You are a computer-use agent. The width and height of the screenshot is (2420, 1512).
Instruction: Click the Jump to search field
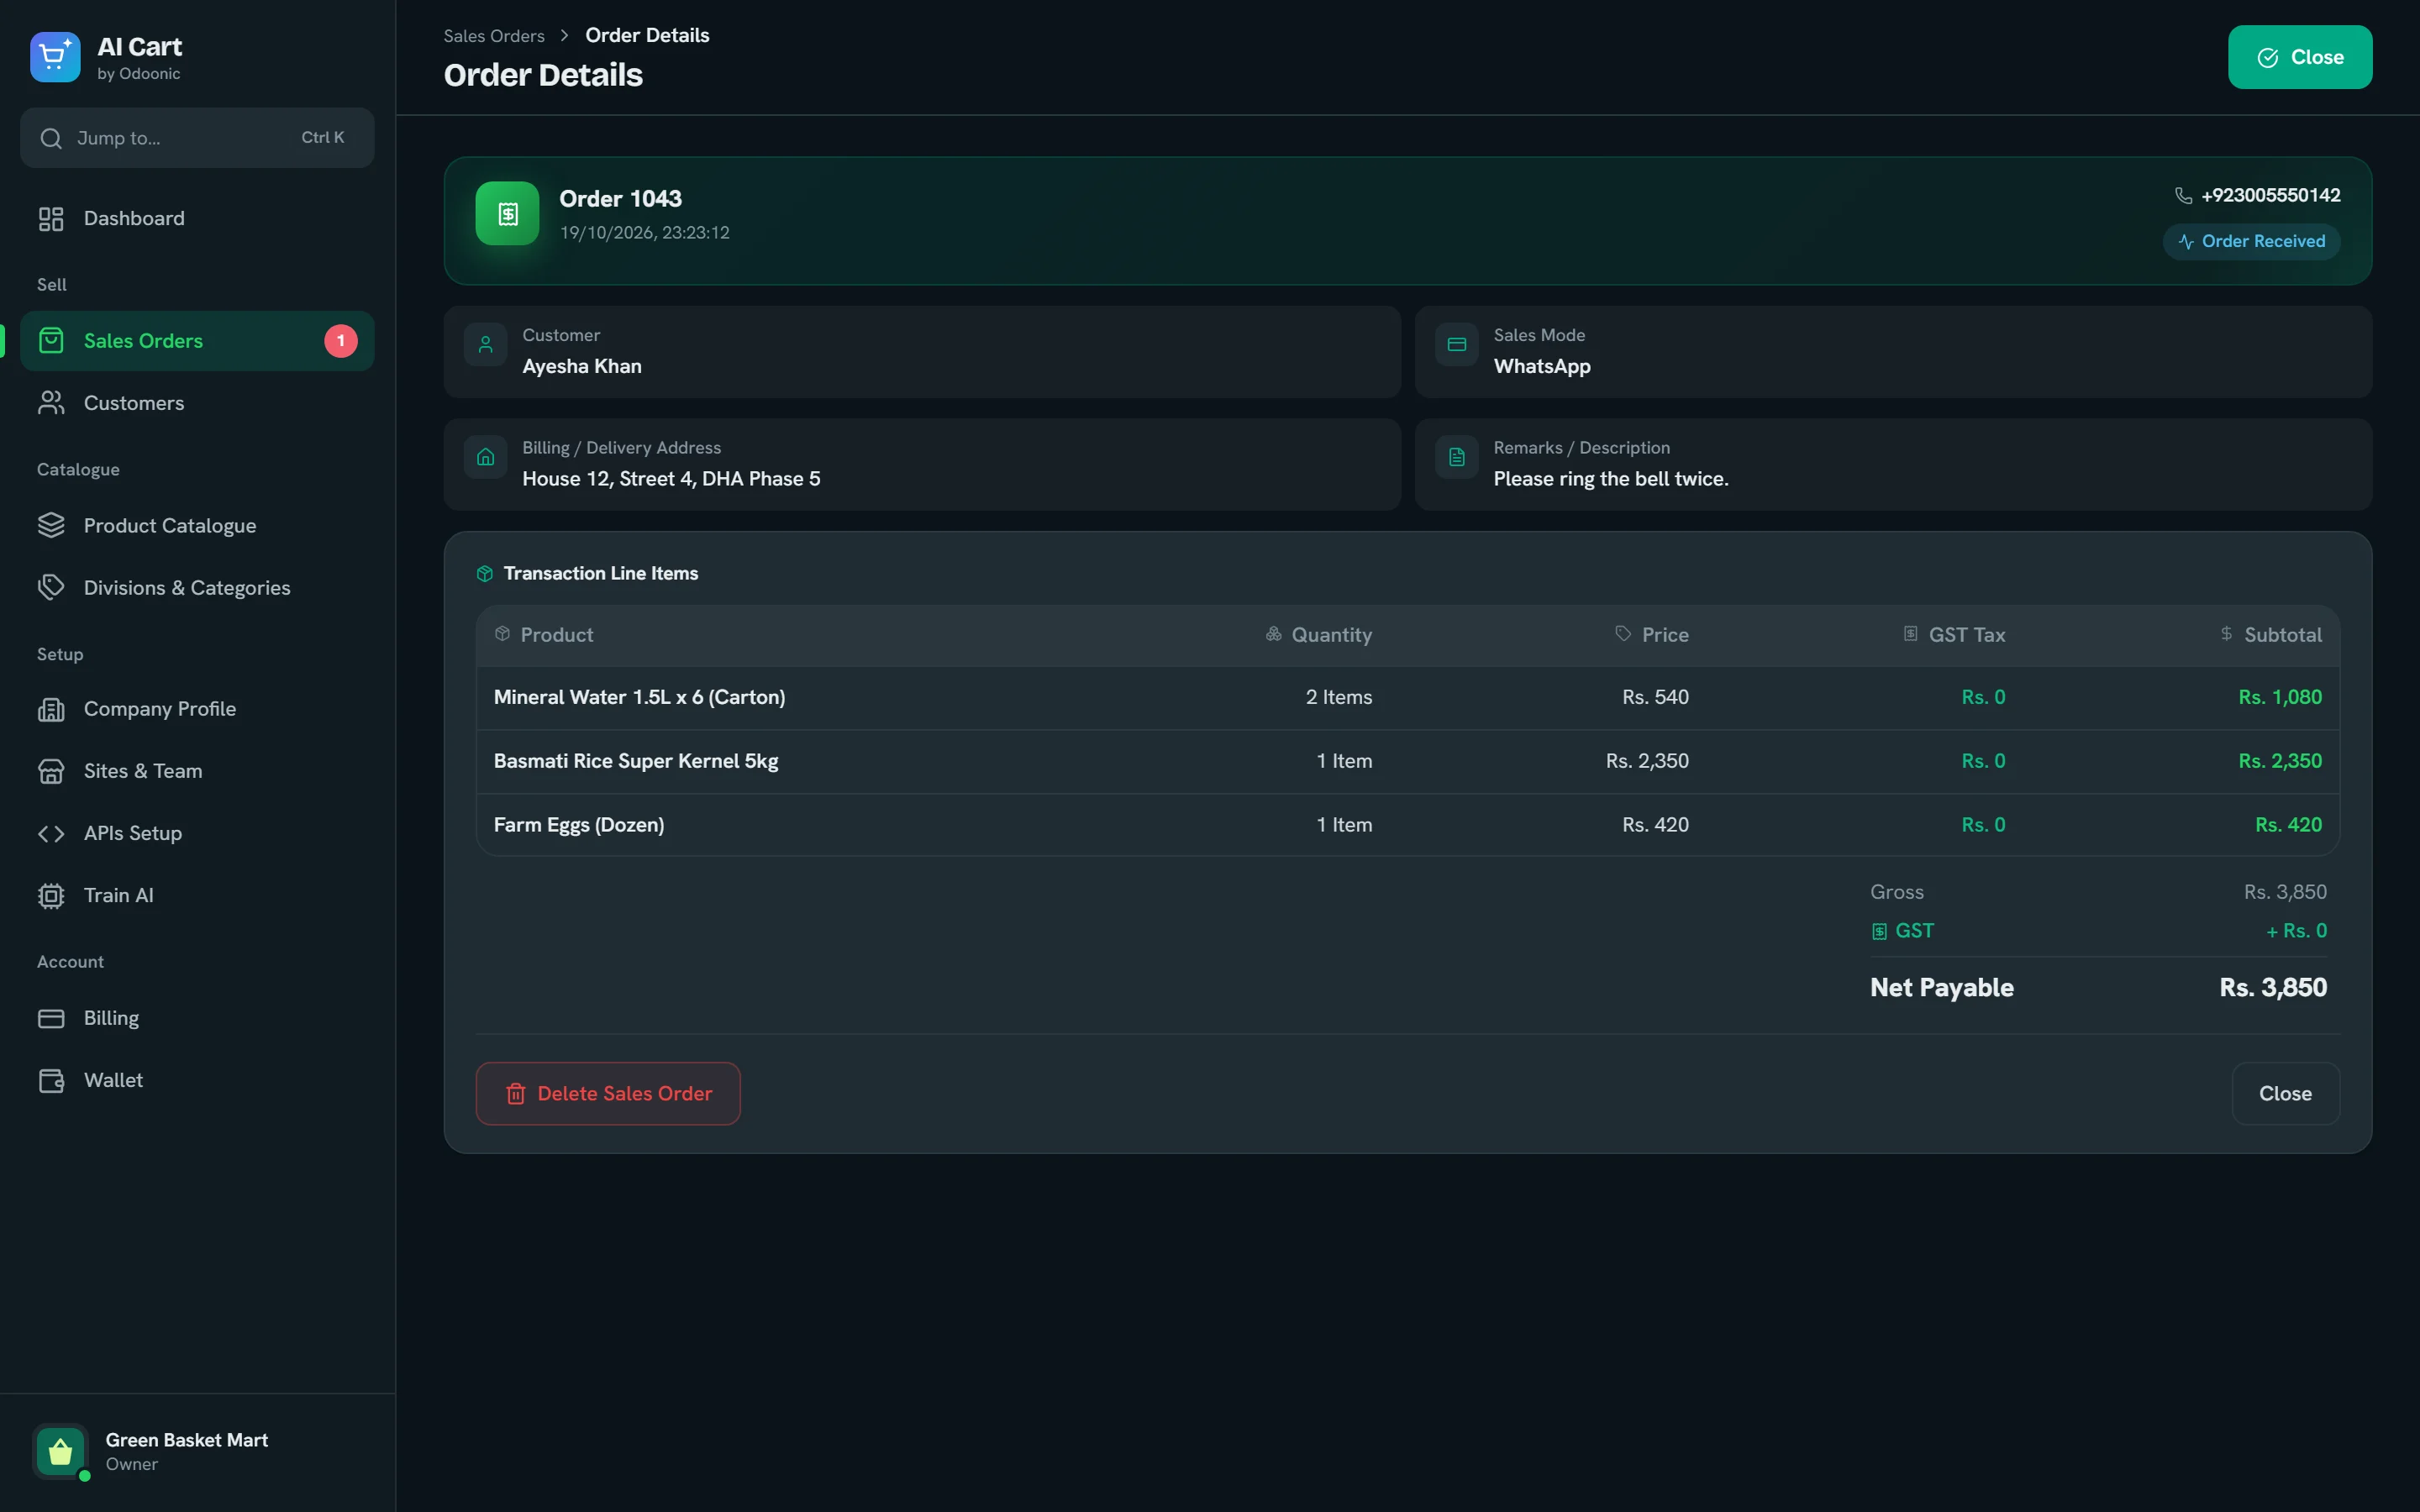[197, 138]
